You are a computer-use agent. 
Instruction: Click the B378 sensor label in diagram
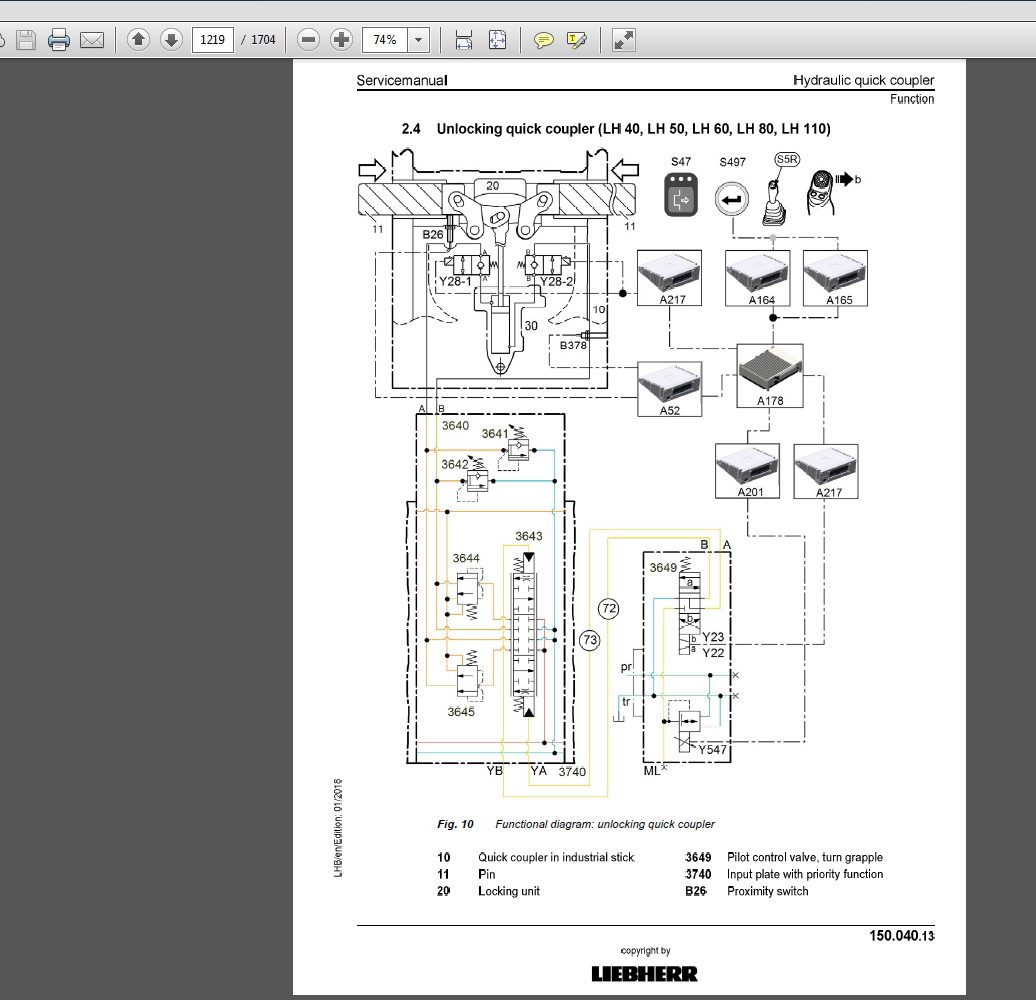tap(573, 345)
